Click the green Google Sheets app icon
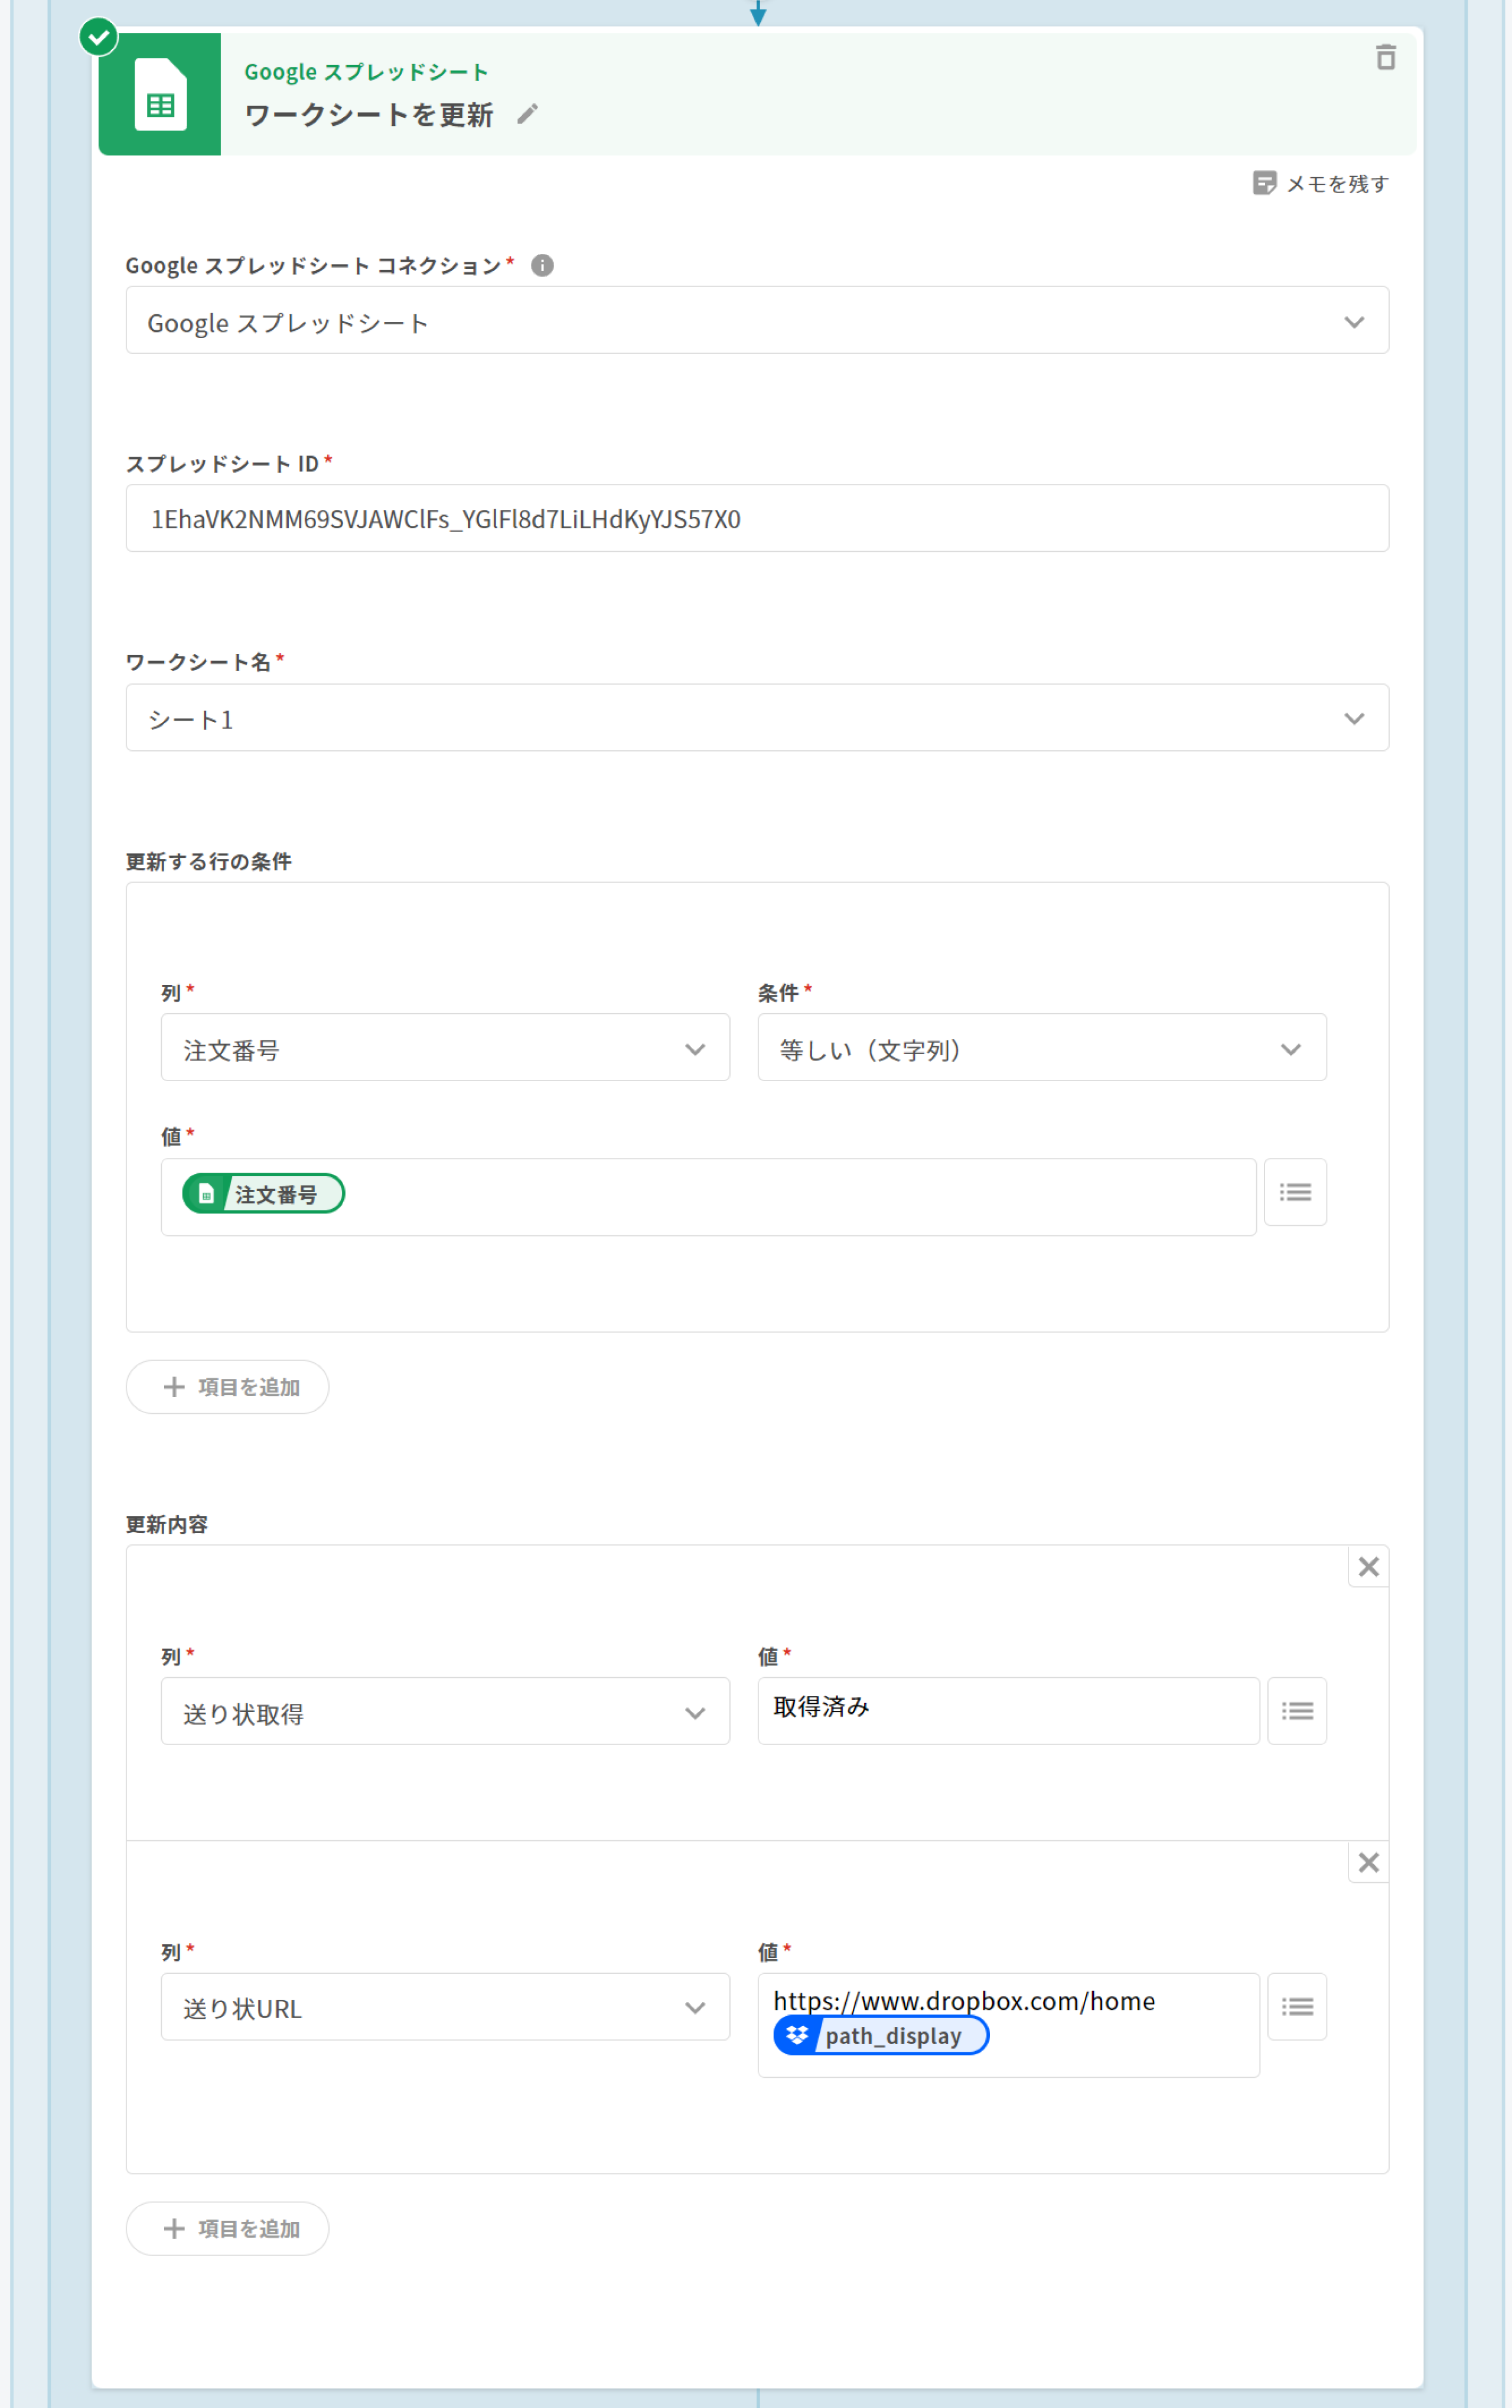Screen dimensions: 1512x2408 point(160,95)
